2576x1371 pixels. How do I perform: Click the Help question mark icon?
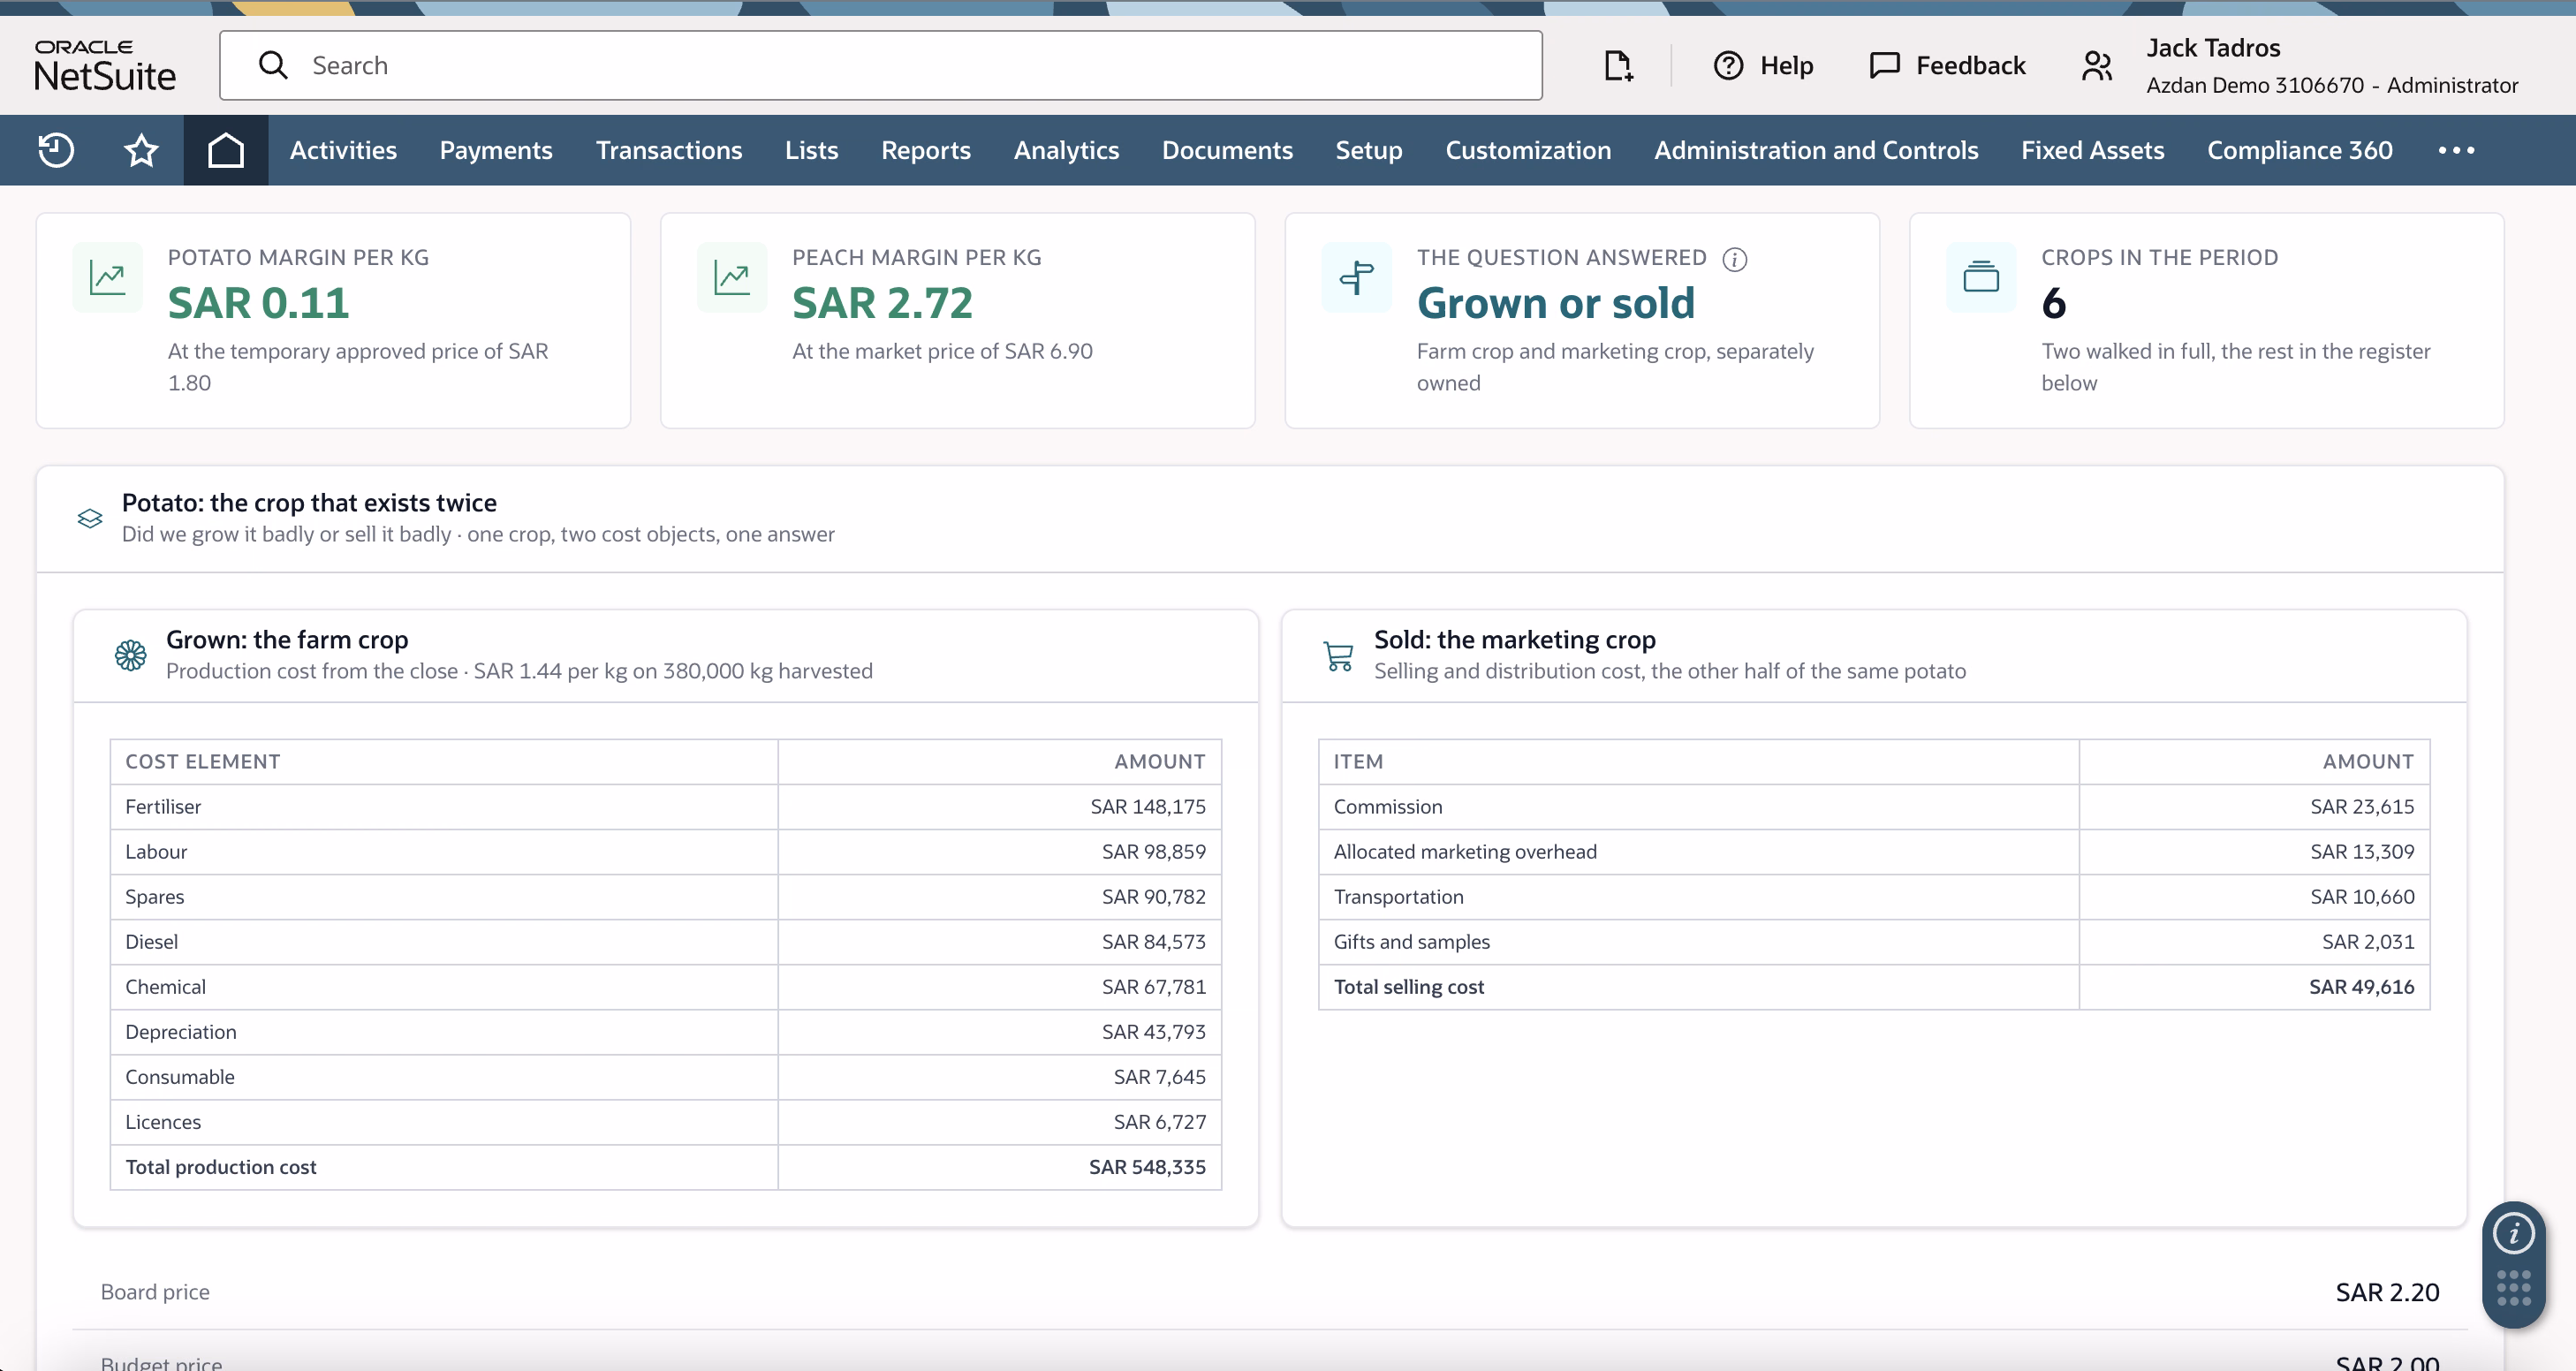(x=1728, y=66)
